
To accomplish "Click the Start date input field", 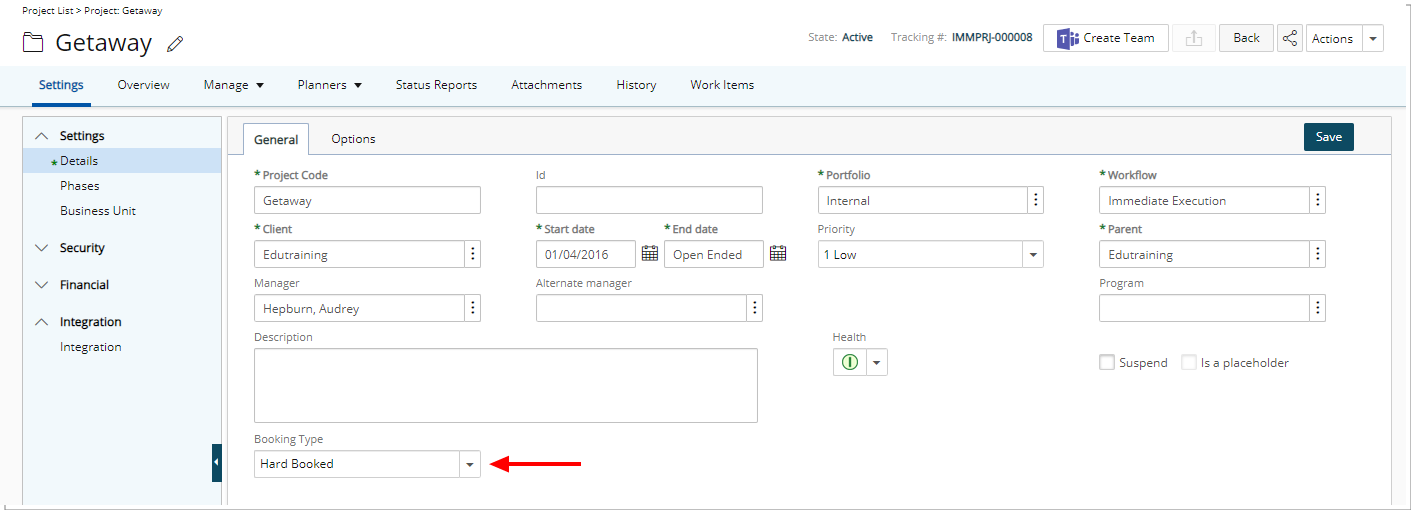I will pyautogui.click(x=586, y=254).
